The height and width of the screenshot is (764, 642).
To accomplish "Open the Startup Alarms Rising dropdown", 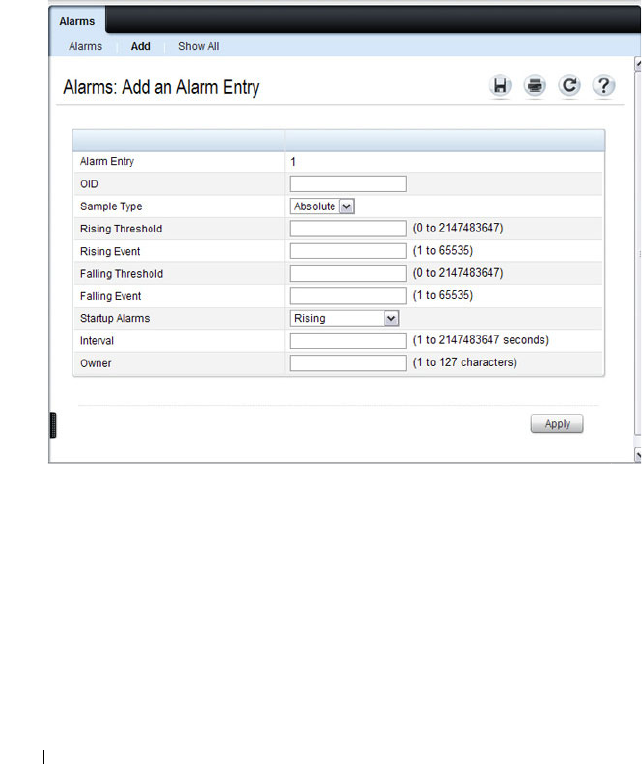I will pos(344,318).
